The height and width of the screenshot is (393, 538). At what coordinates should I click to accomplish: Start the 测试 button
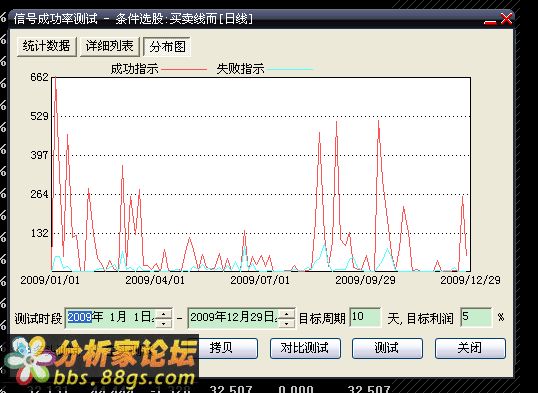tap(387, 348)
